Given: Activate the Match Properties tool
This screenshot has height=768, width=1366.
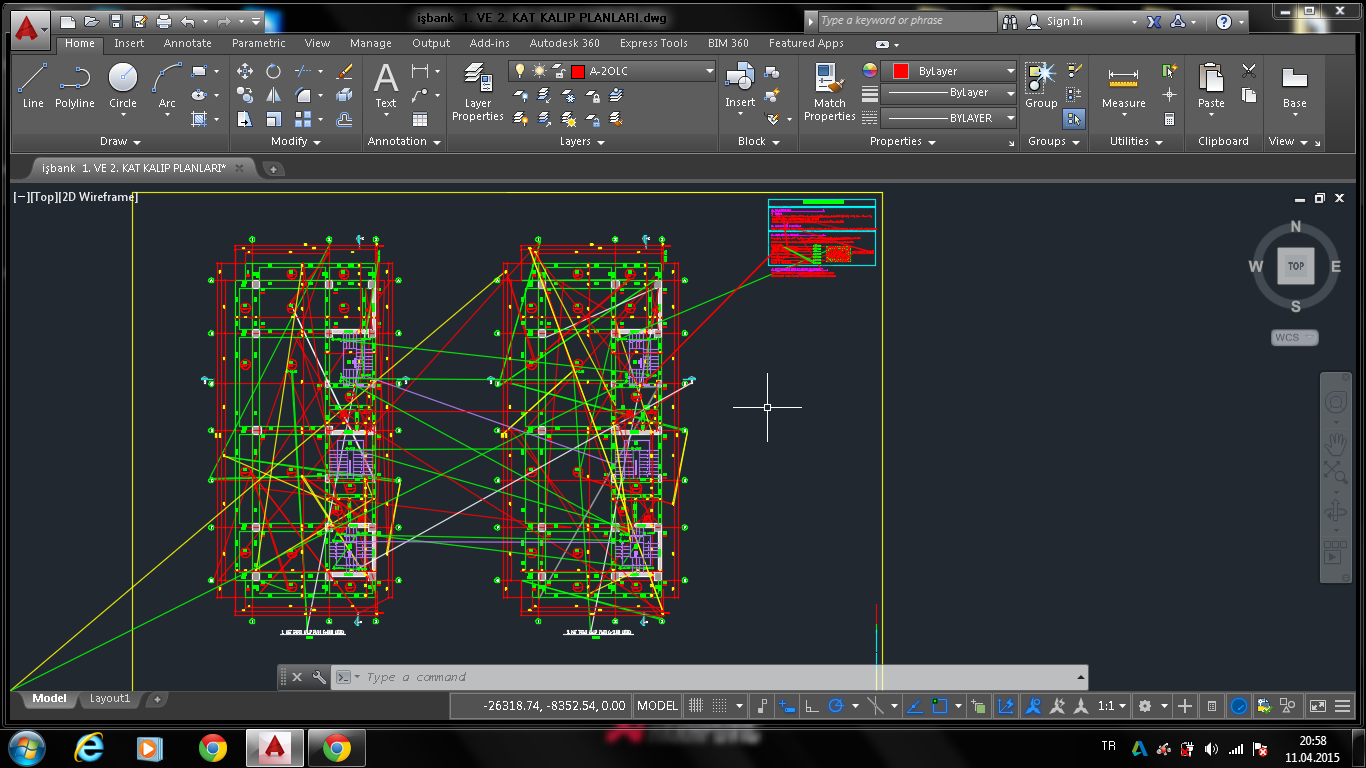Looking at the screenshot, I should click(829, 93).
